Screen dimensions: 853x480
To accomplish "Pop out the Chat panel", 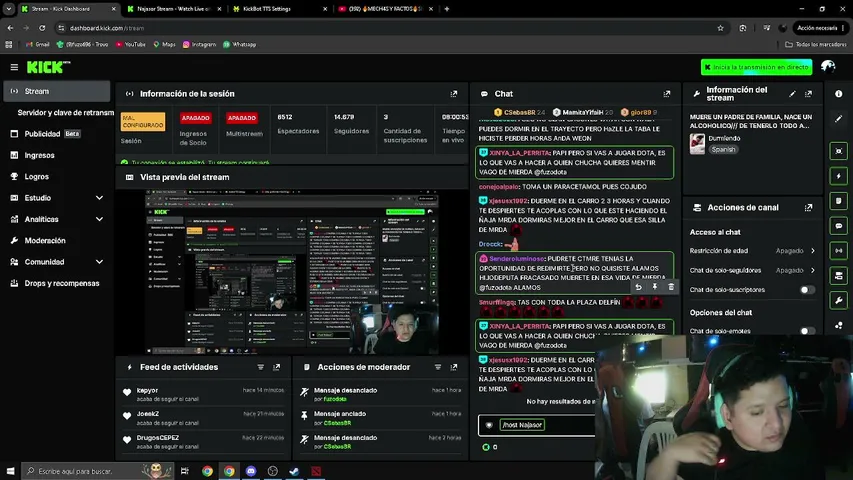I will [x=666, y=94].
